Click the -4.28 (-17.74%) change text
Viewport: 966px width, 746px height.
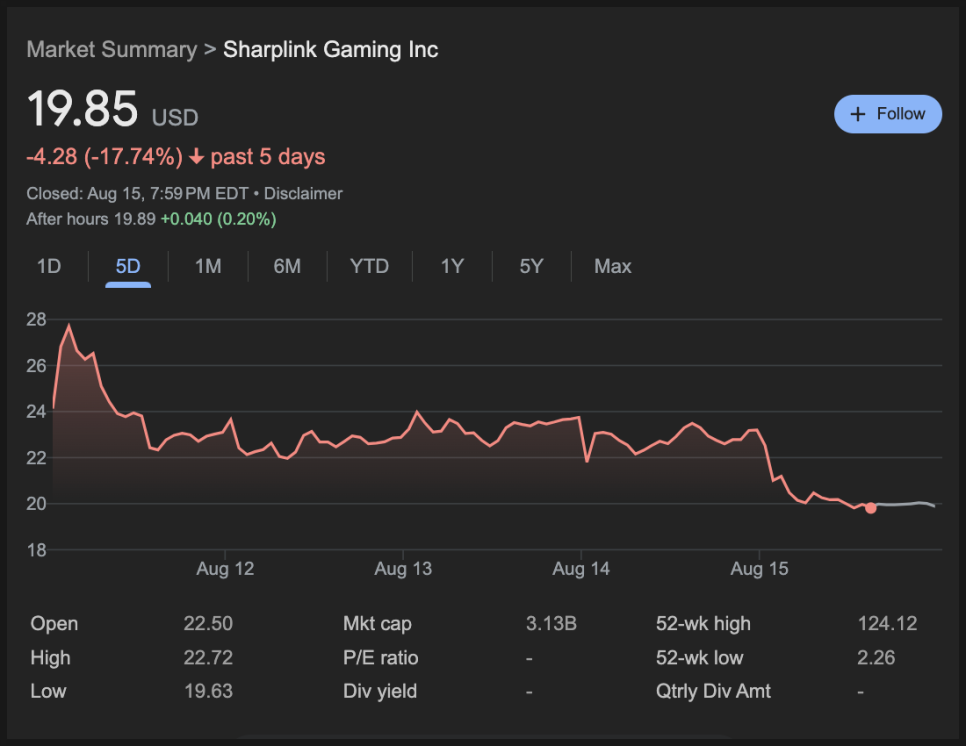pyautogui.click(x=105, y=156)
